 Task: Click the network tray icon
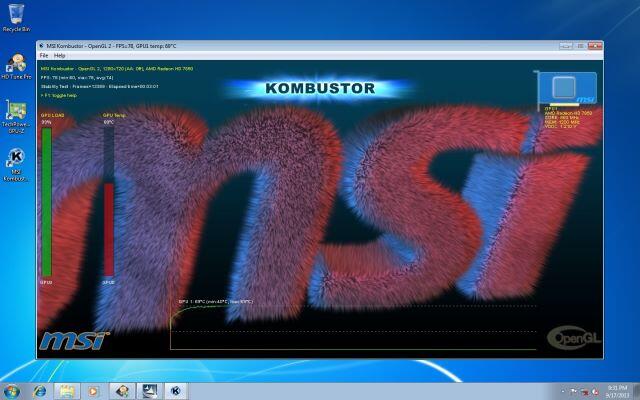click(584, 392)
